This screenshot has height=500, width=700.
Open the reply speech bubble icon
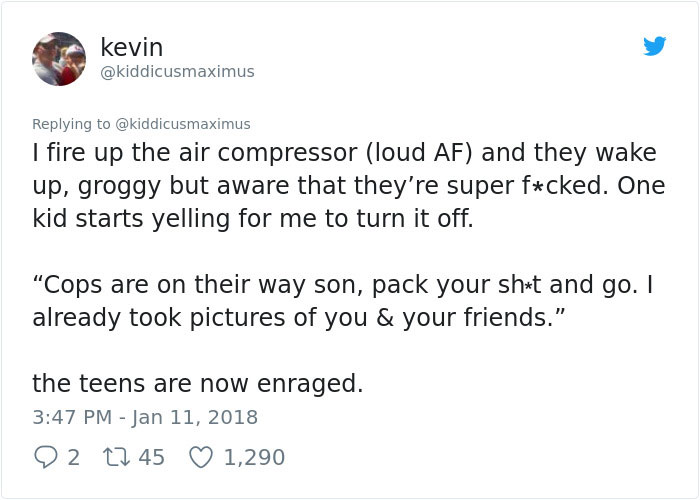pyautogui.click(x=46, y=457)
